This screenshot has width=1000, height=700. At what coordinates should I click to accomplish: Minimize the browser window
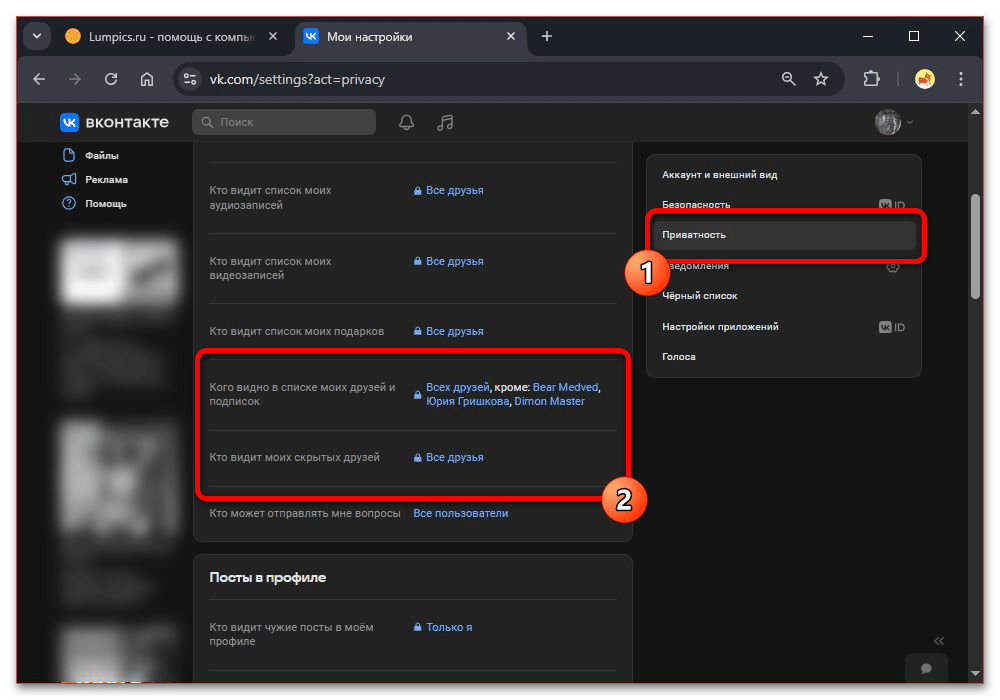(867, 36)
